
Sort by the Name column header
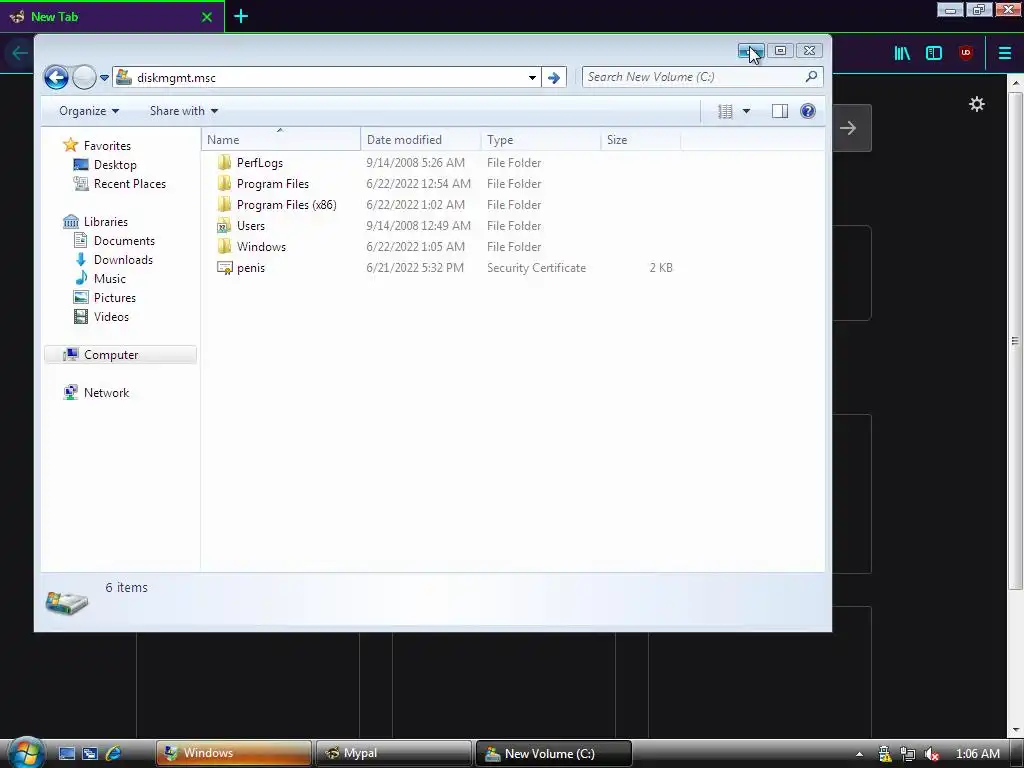coord(281,140)
